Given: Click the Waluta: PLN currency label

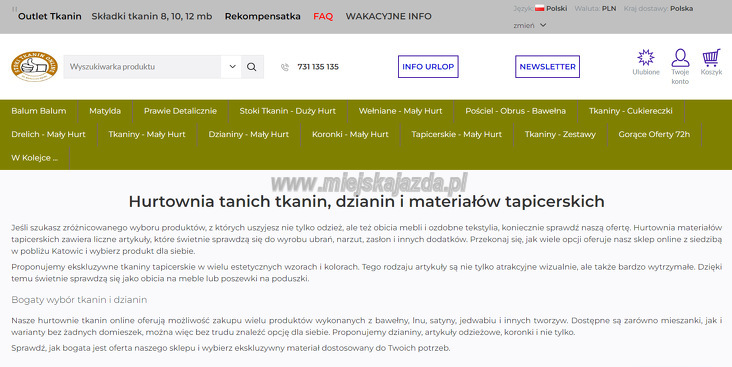Looking at the screenshot, I should click(595, 8).
